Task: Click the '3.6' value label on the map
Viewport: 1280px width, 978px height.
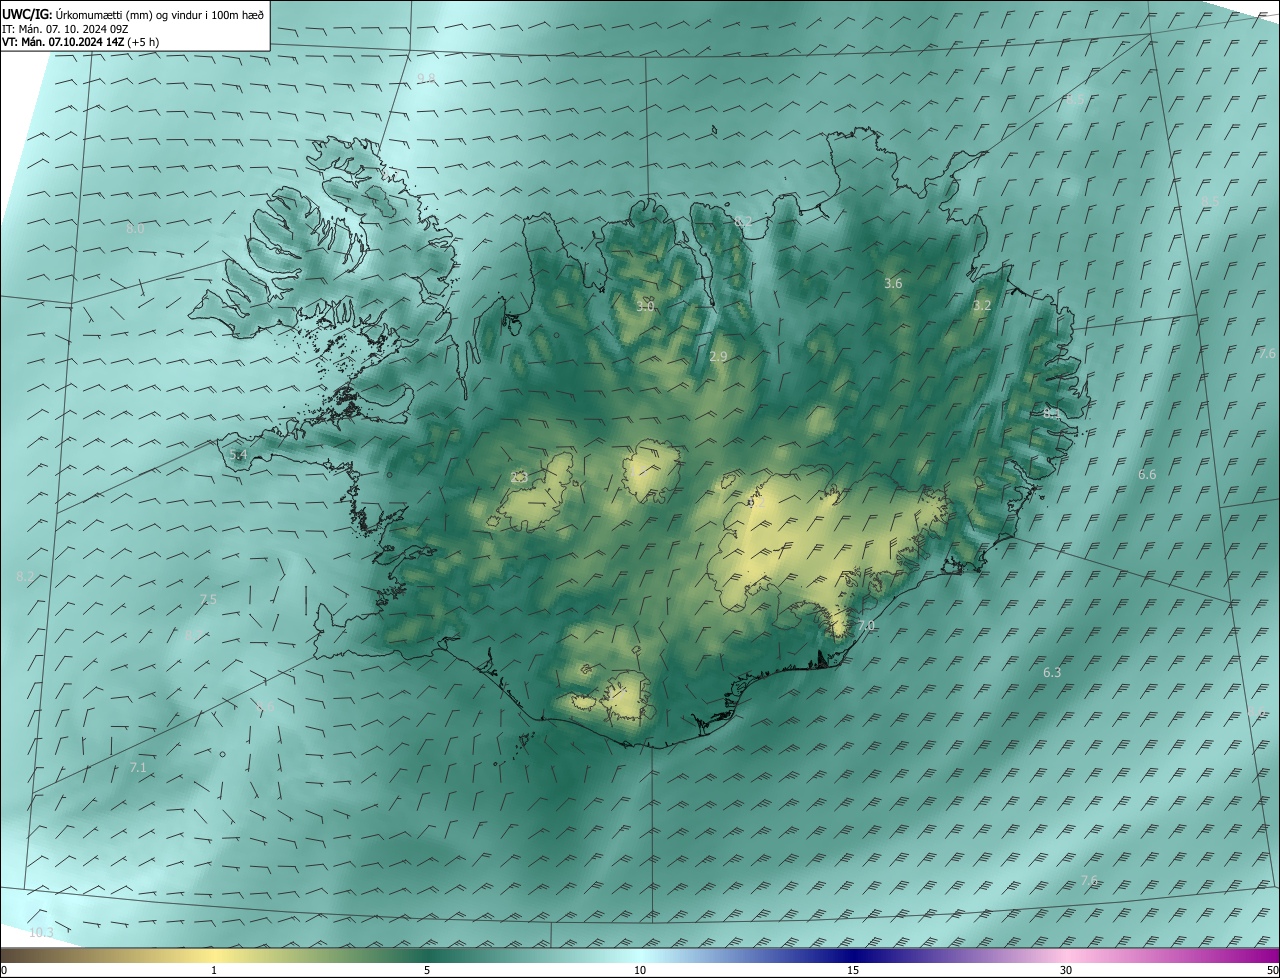Action: [x=893, y=284]
